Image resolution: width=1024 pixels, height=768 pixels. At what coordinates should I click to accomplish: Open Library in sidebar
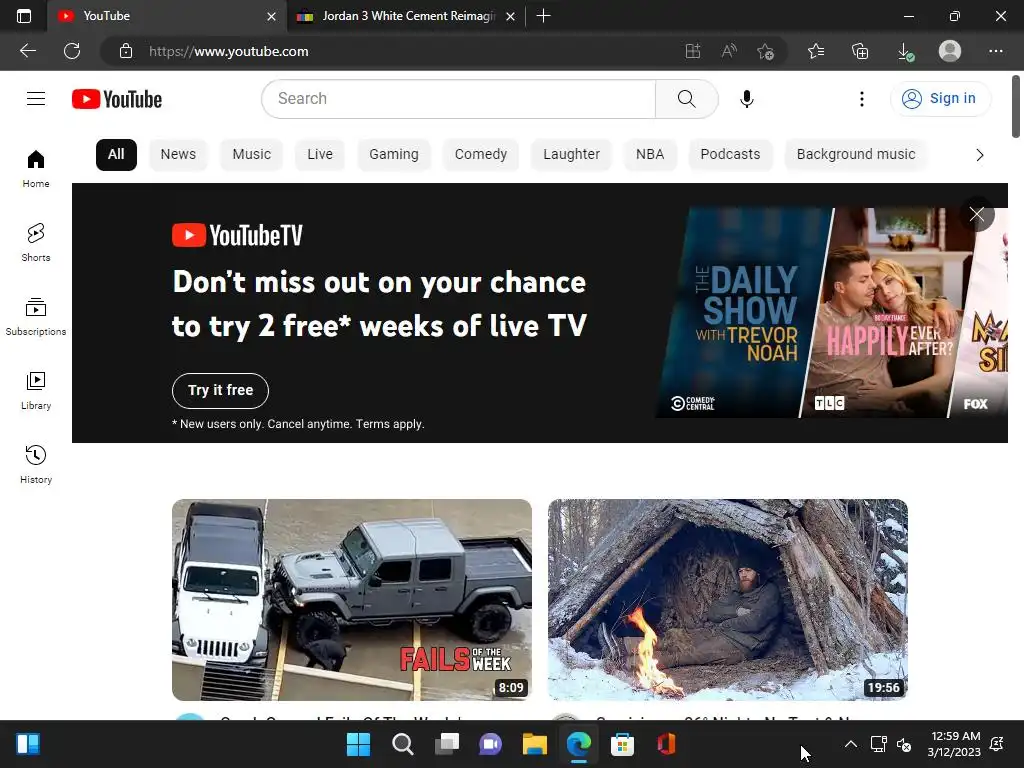coord(36,391)
